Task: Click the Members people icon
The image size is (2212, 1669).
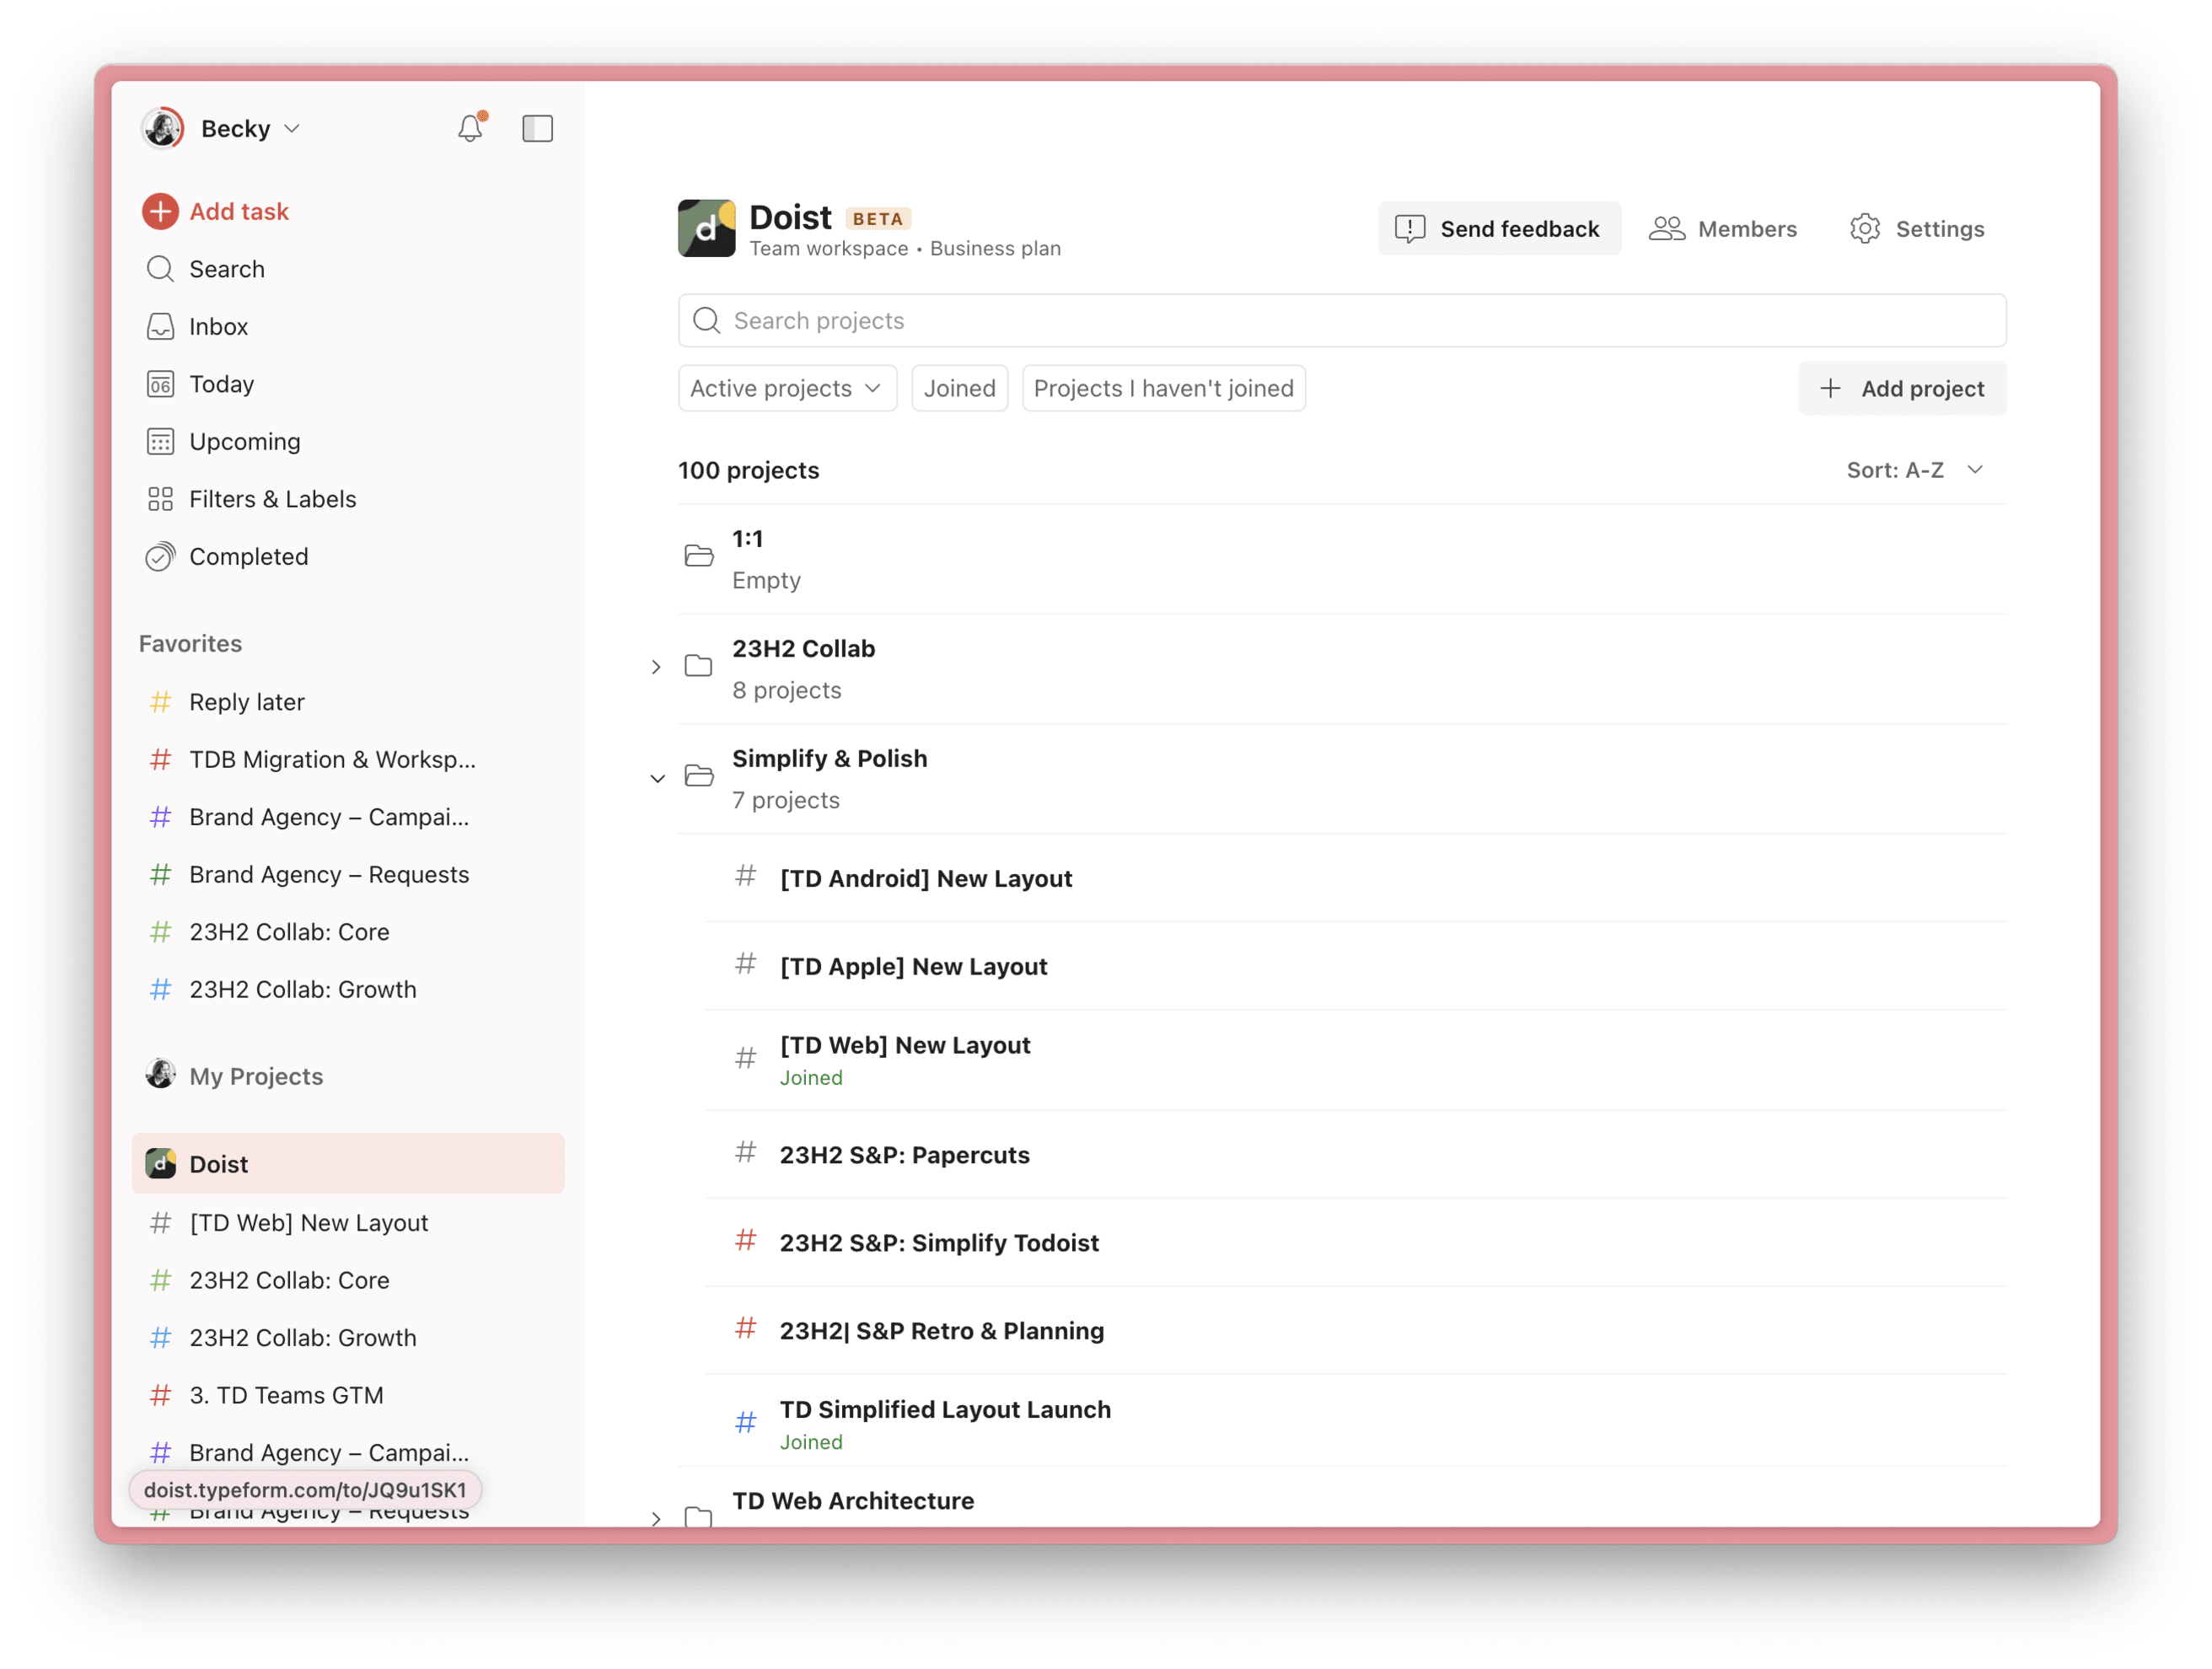Action: (1667, 229)
